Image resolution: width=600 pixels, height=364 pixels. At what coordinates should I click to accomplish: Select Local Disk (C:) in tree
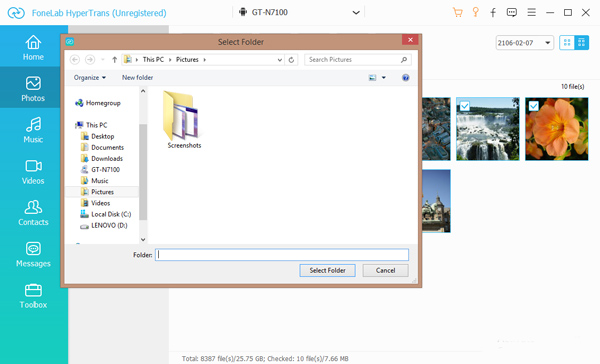tap(106, 214)
